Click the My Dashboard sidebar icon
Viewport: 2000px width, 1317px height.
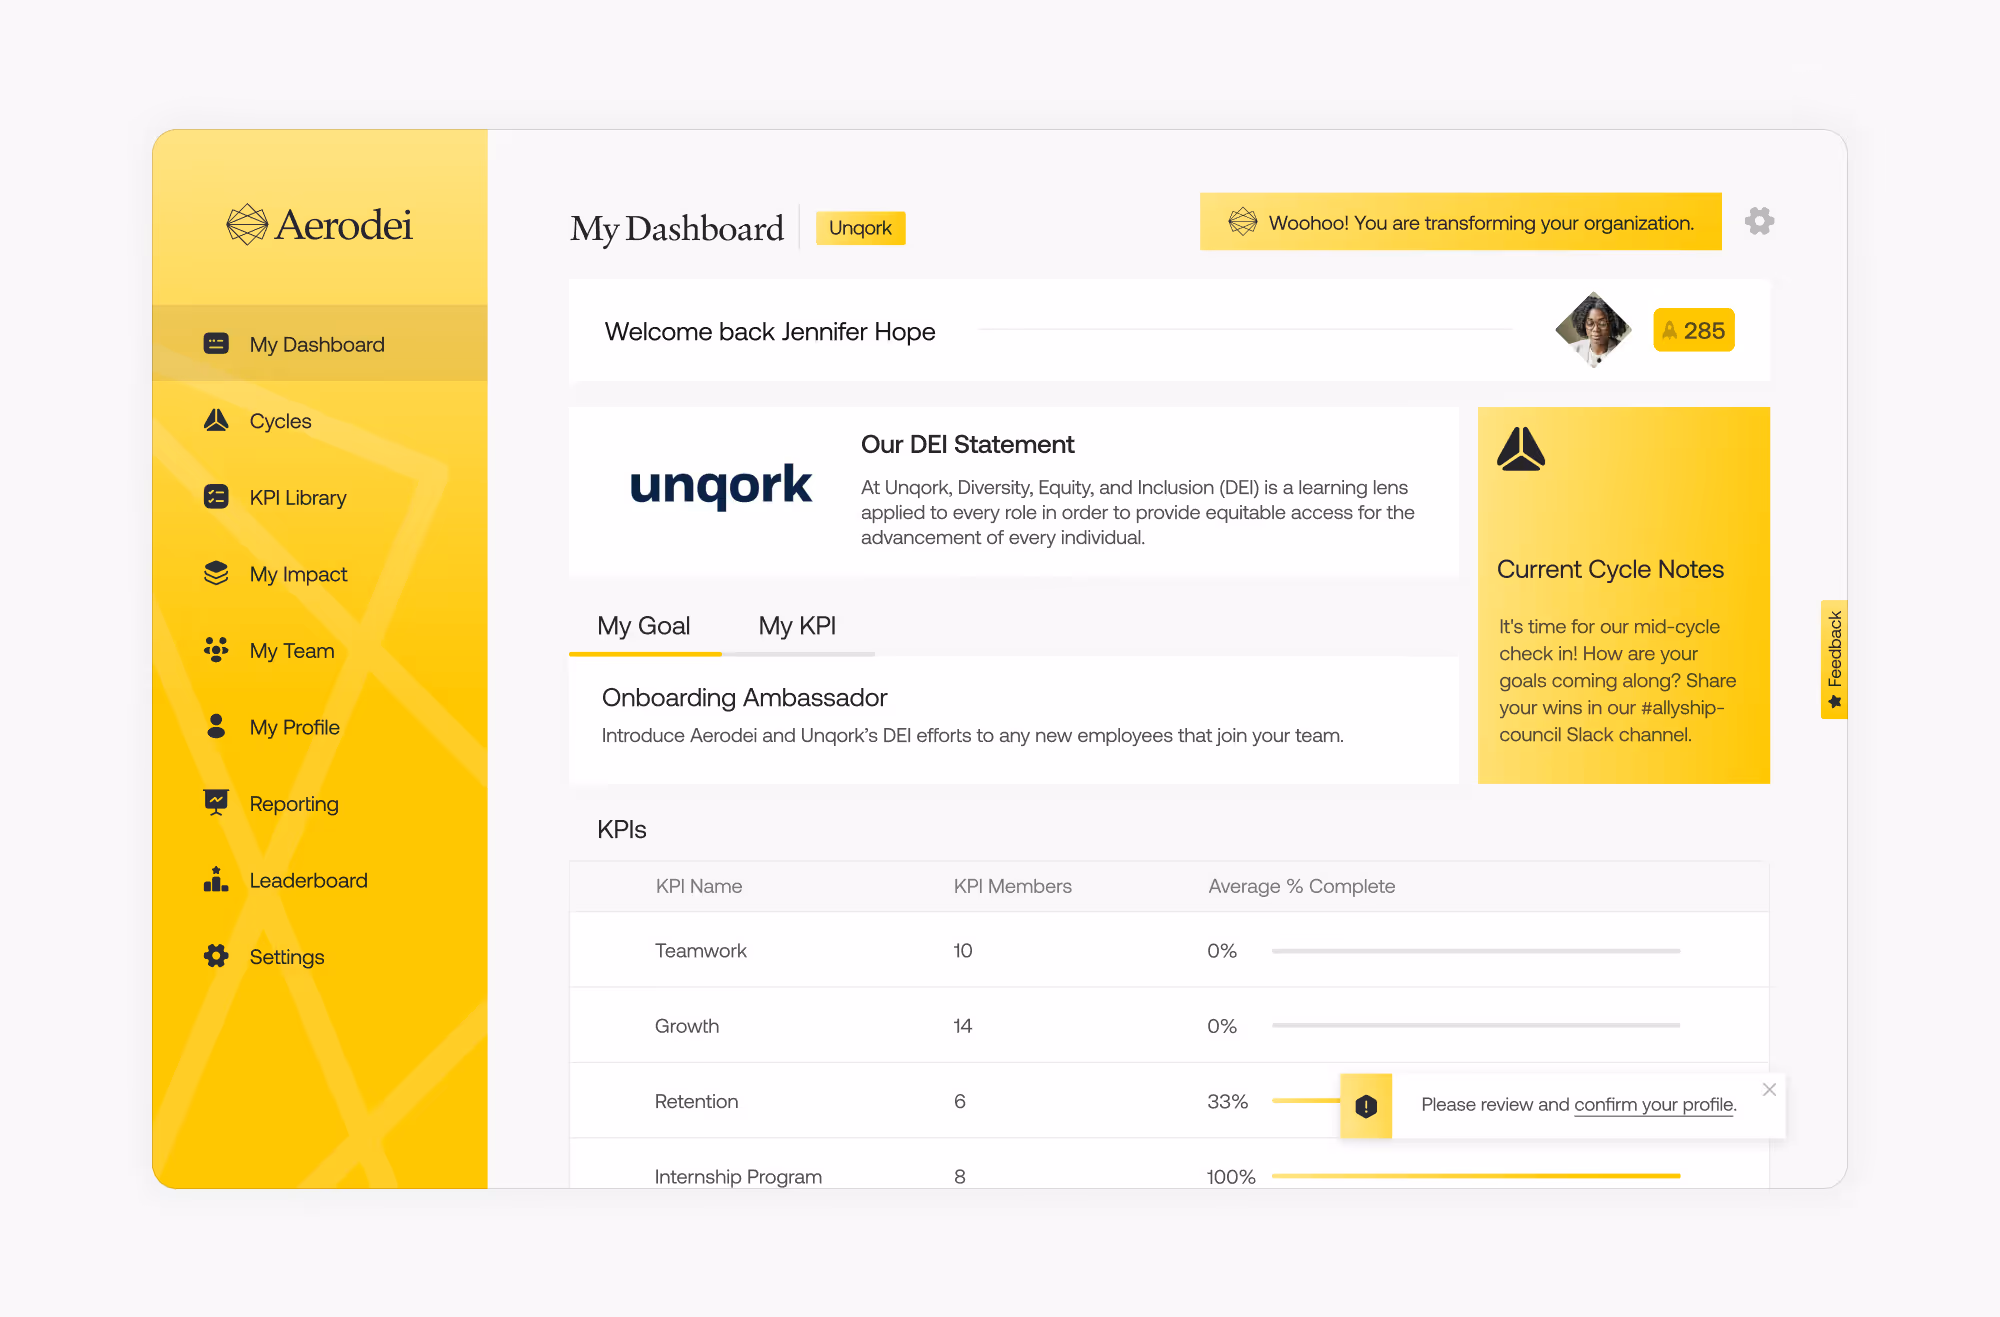[216, 344]
